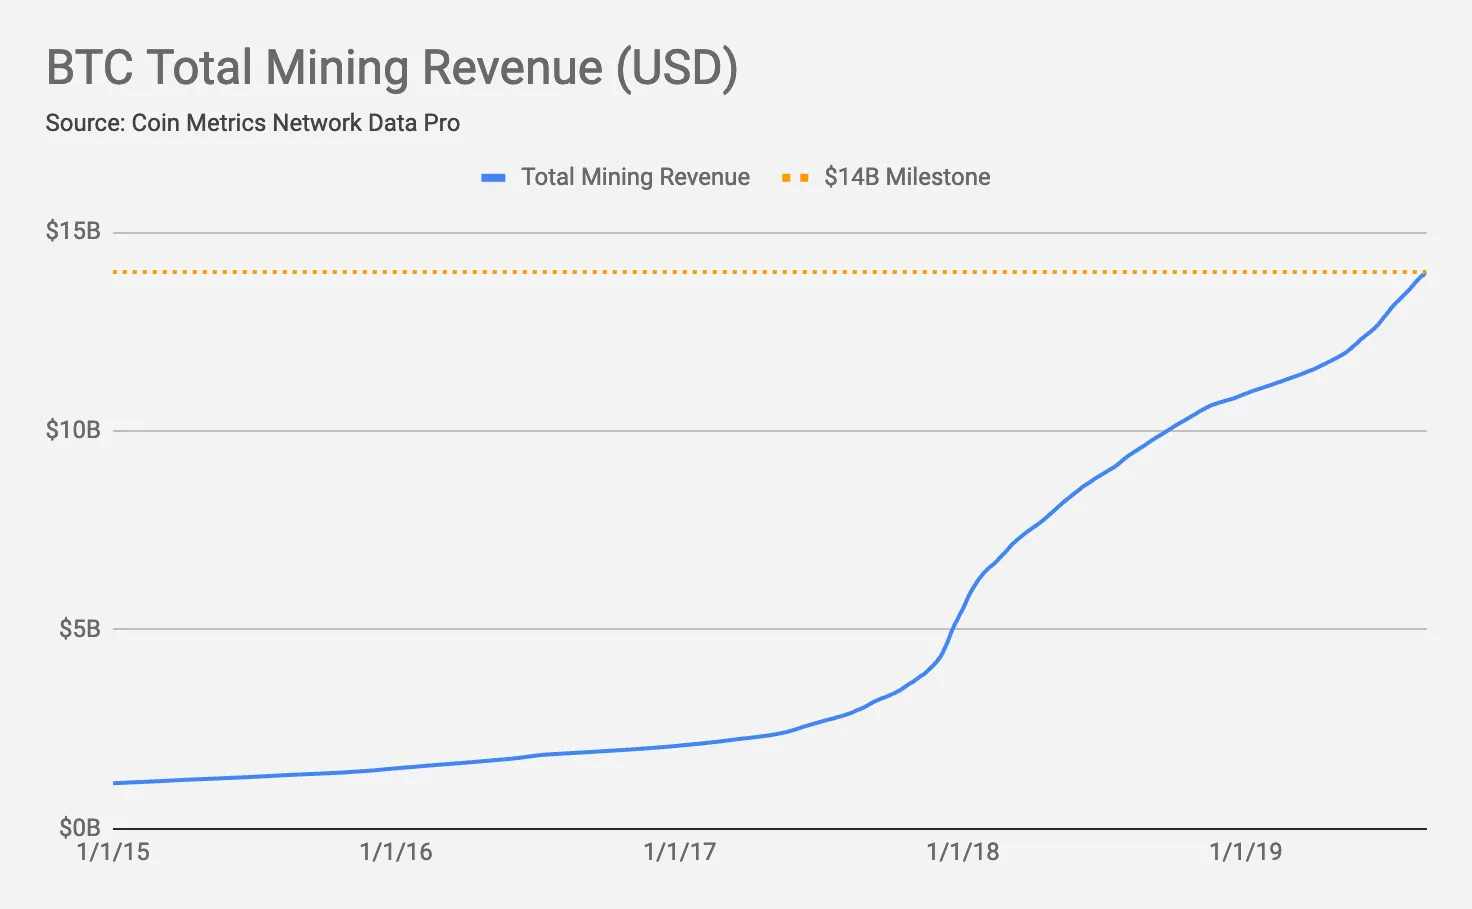Select the 1/1/17 date on x-axis

tap(680, 852)
